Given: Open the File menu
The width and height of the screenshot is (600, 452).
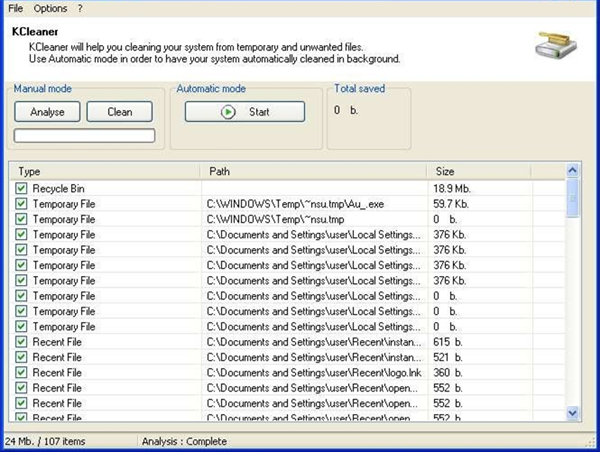Looking at the screenshot, I should pos(15,8).
